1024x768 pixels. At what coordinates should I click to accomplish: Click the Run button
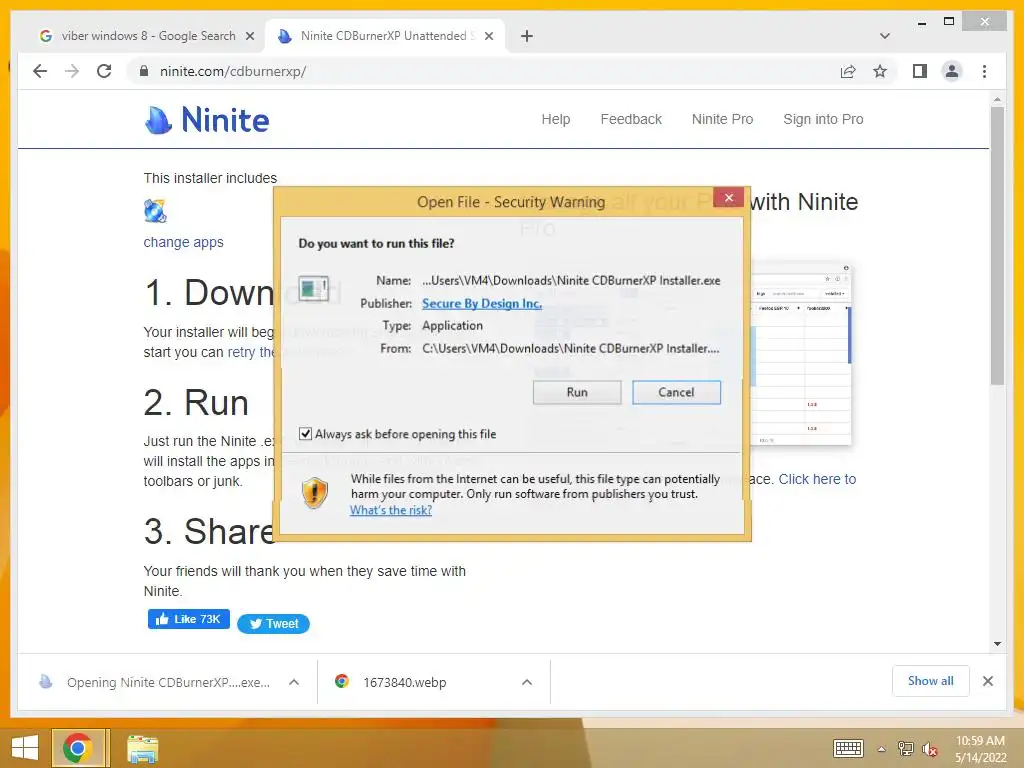[x=577, y=392]
